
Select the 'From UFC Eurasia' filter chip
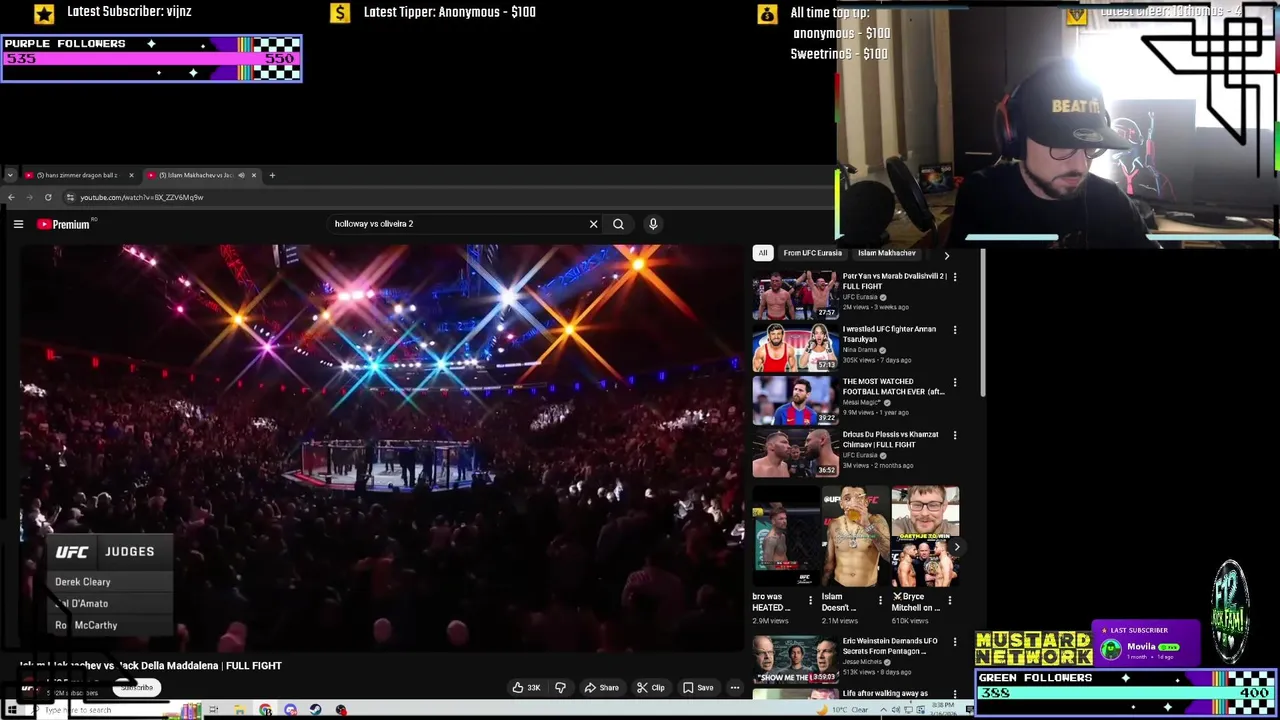point(812,253)
